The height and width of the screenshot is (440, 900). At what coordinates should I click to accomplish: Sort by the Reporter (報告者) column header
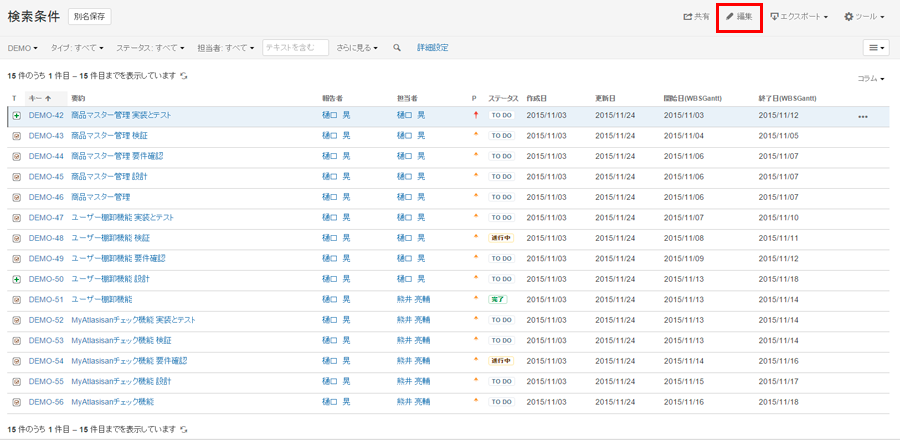coord(332,99)
